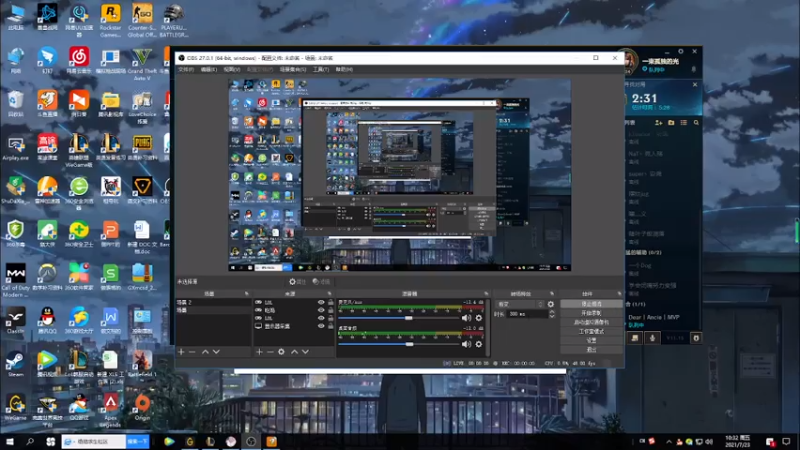The height and width of the screenshot is (450, 800).
Task: Toggle lock of topmost source row
Action: pyautogui.click(x=331, y=303)
